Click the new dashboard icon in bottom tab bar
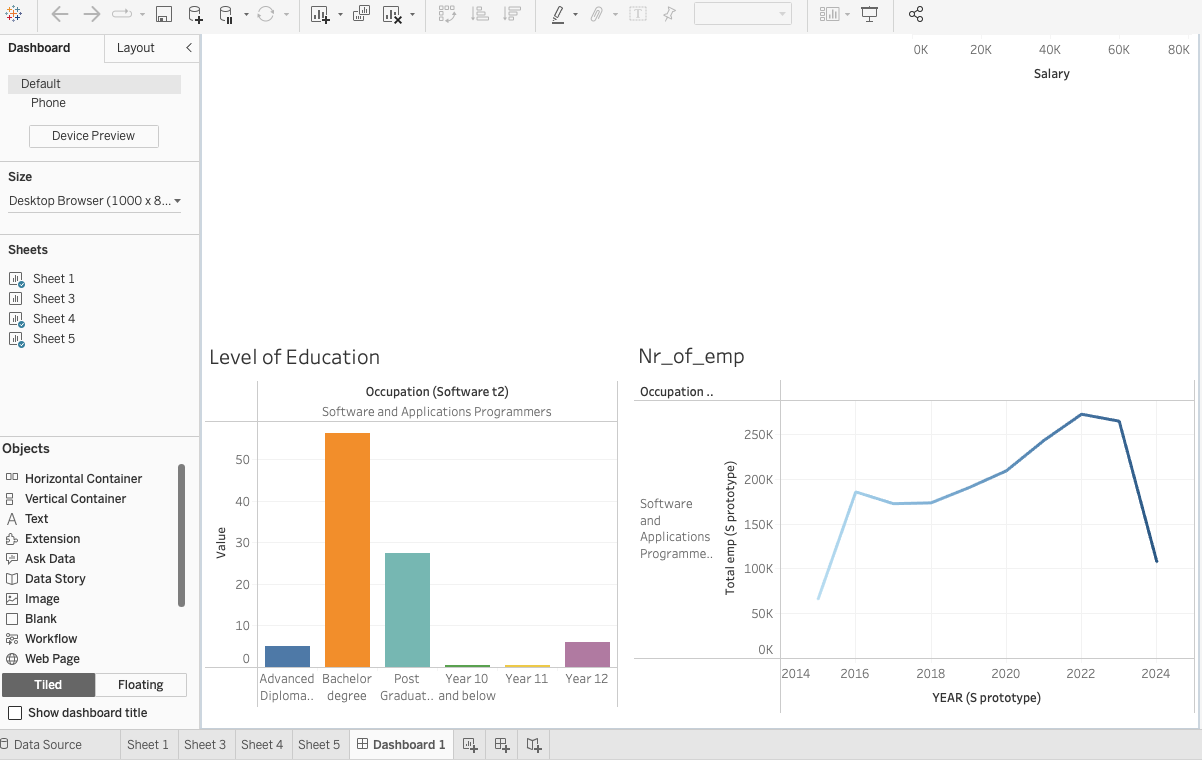The image size is (1202, 760). 502,744
